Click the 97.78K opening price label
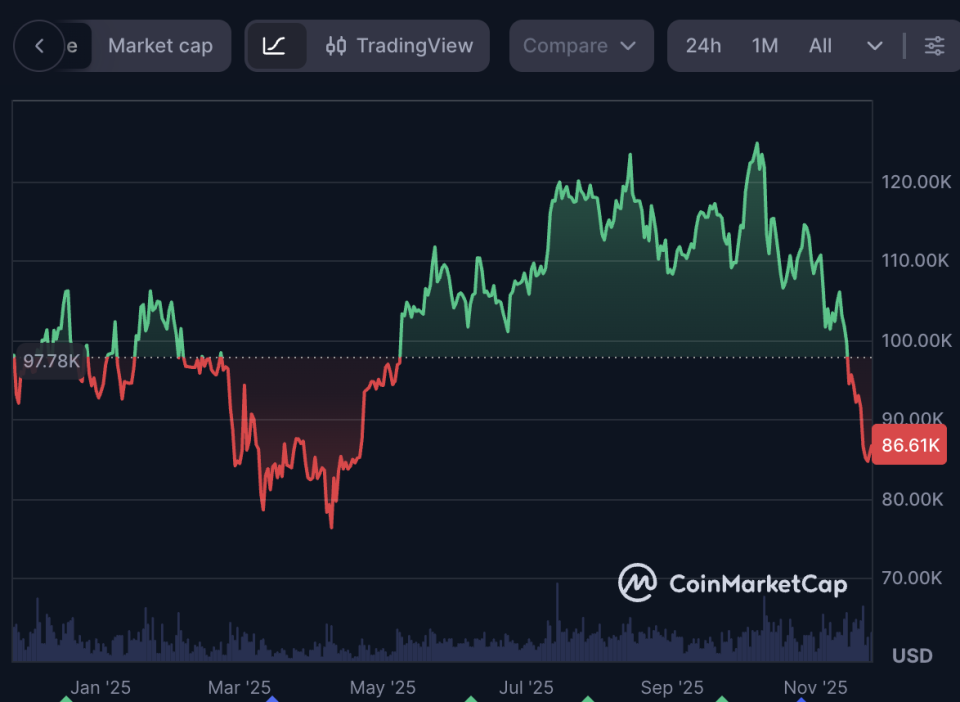 [49, 360]
